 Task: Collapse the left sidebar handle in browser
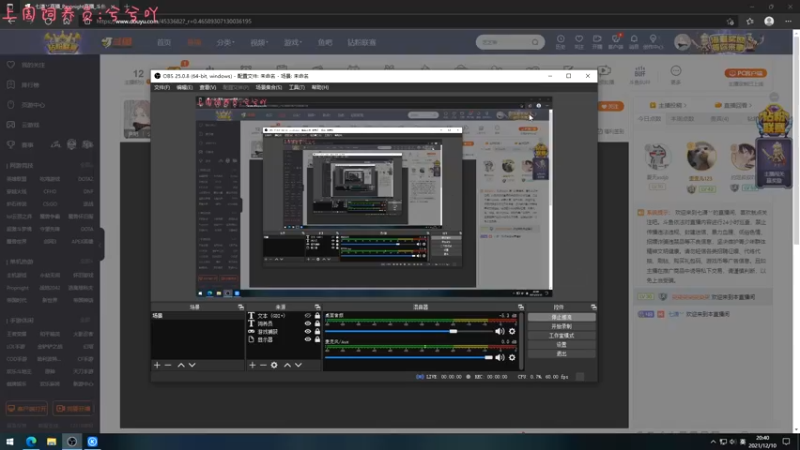pos(102,244)
